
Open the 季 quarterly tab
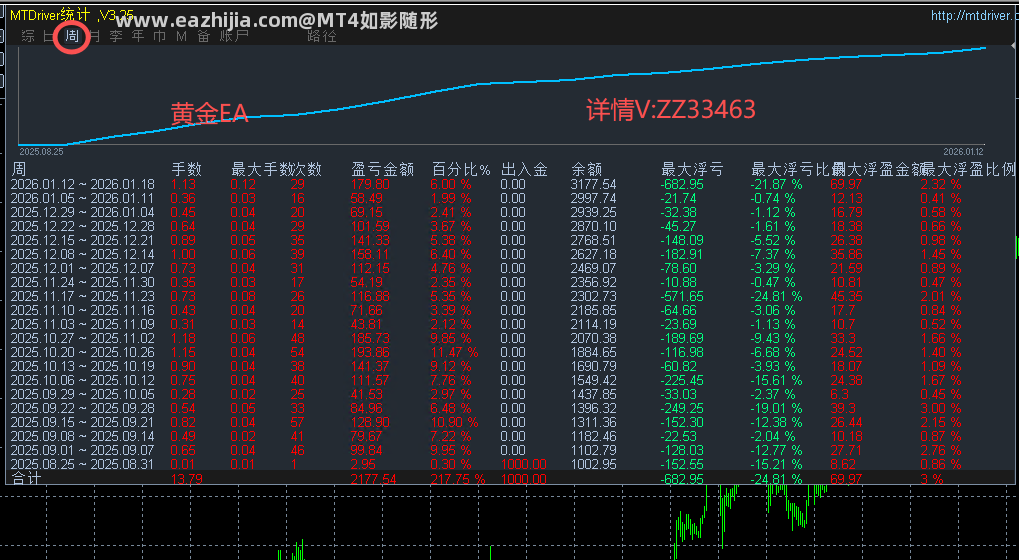116,36
